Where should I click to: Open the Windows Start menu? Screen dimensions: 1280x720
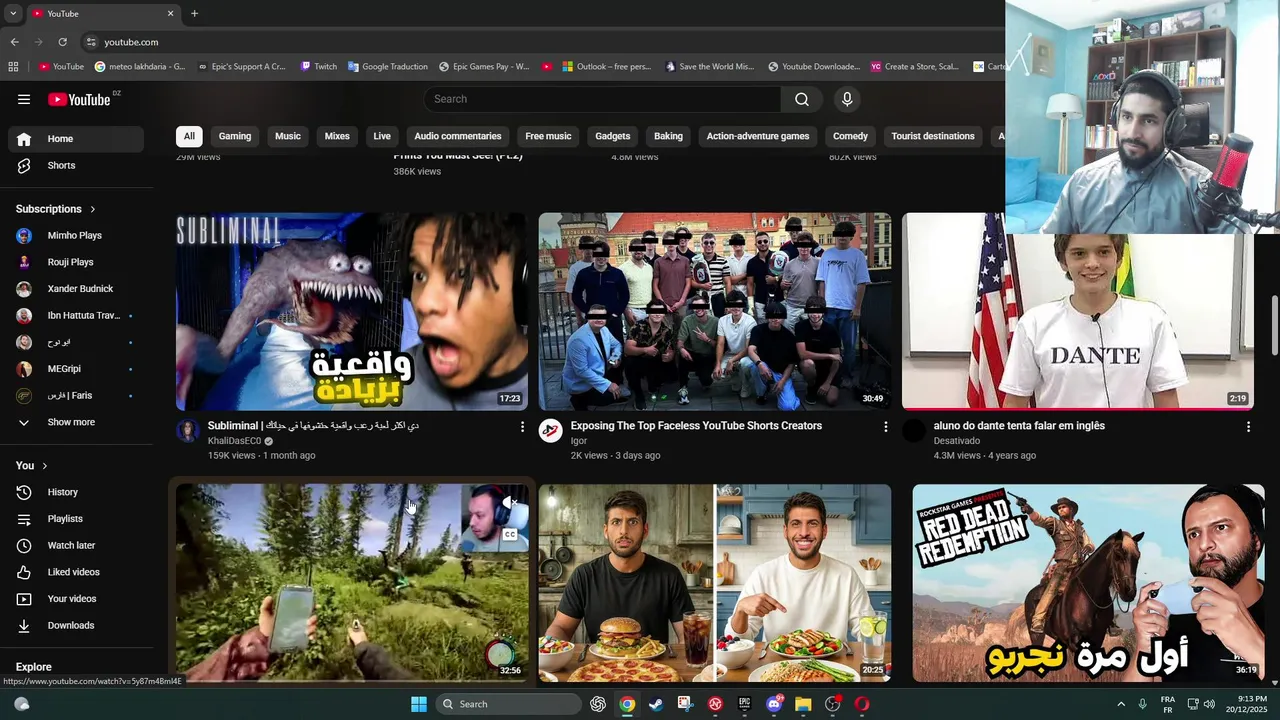[x=419, y=704]
